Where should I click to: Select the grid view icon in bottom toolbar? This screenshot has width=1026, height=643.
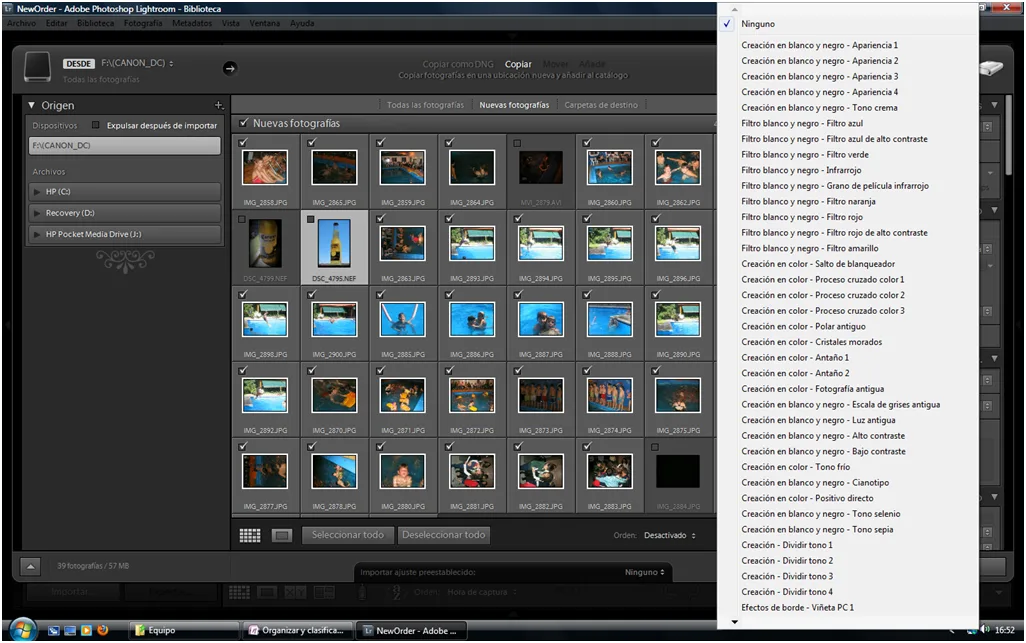click(246, 535)
